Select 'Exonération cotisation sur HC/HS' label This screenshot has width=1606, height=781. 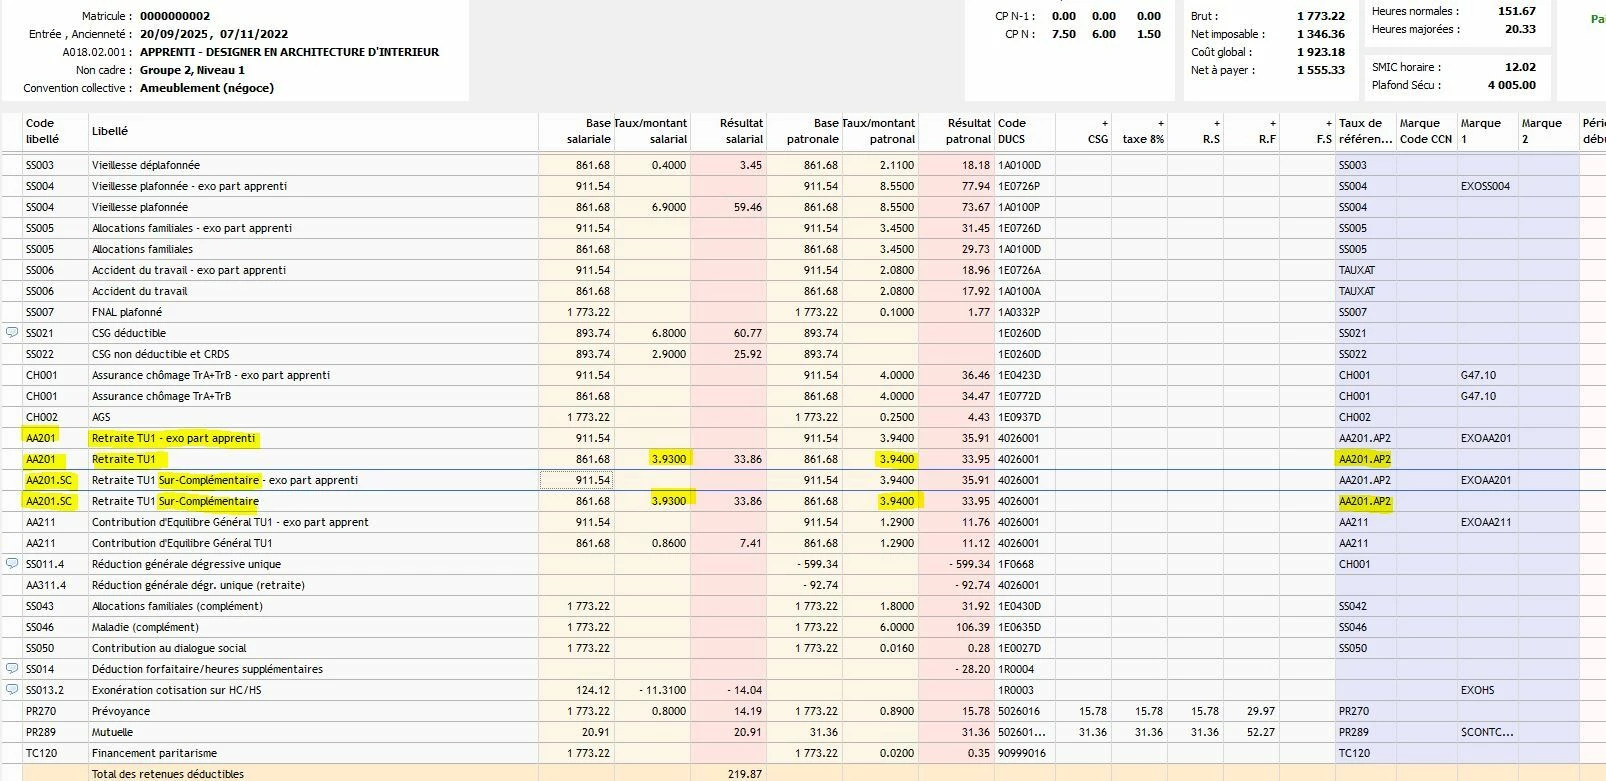(177, 690)
